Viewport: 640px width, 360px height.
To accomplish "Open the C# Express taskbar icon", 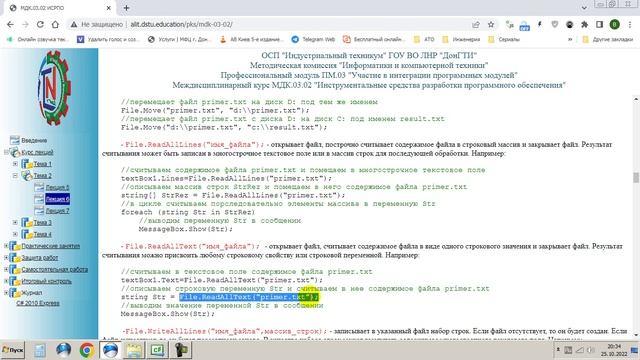I will click(x=158, y=350).
